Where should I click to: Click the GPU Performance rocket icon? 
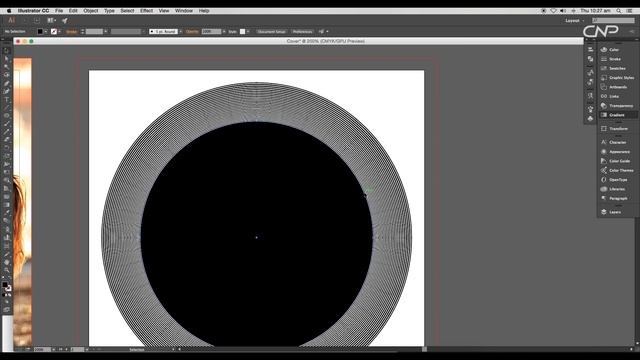(64, 20)
